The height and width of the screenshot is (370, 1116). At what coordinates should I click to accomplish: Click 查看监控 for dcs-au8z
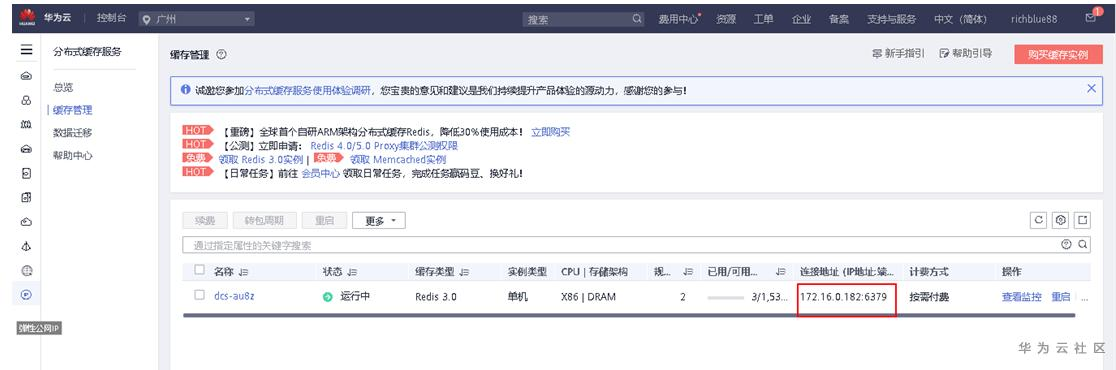tap(1021, 297)
